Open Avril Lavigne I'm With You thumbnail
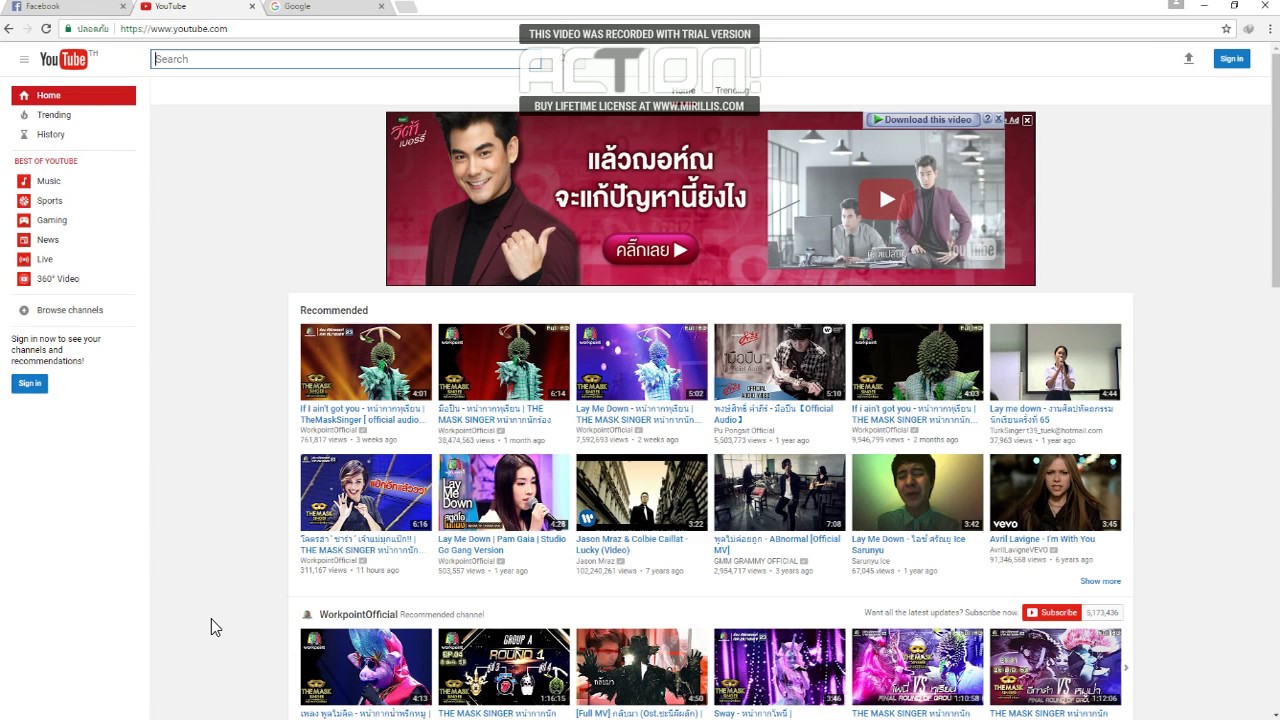 point(1055,492)
